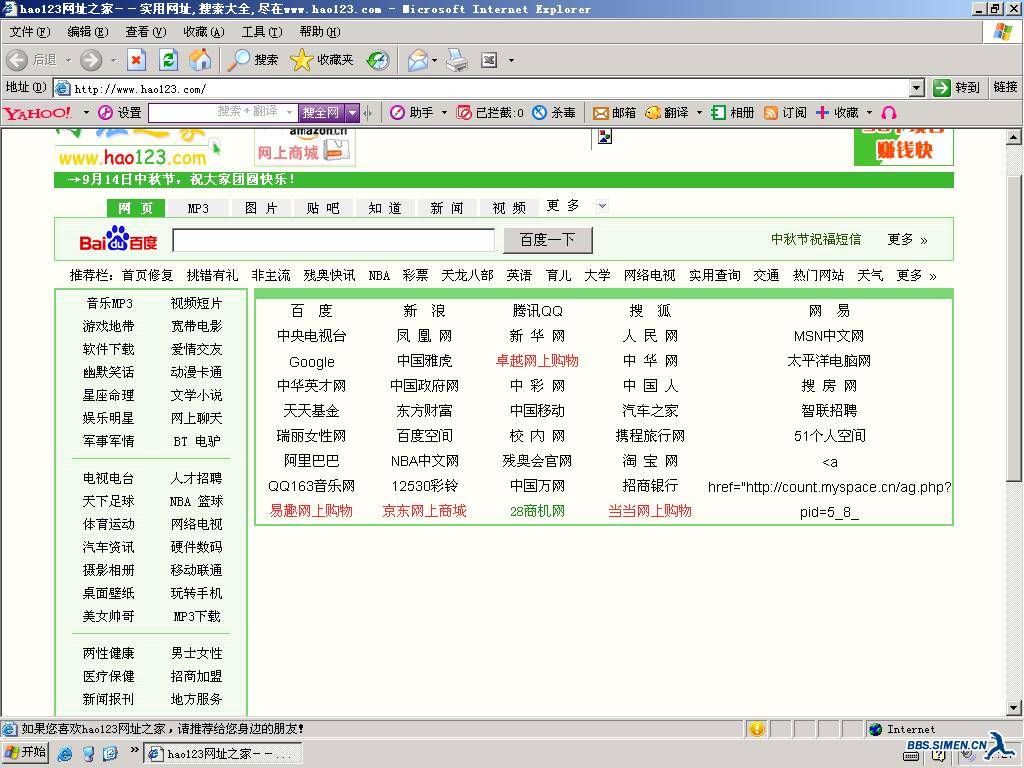This screenshot has height=768, width=1024.
Task: Expand 搜全网 search dropdown arrow
Action: [353, 113]
